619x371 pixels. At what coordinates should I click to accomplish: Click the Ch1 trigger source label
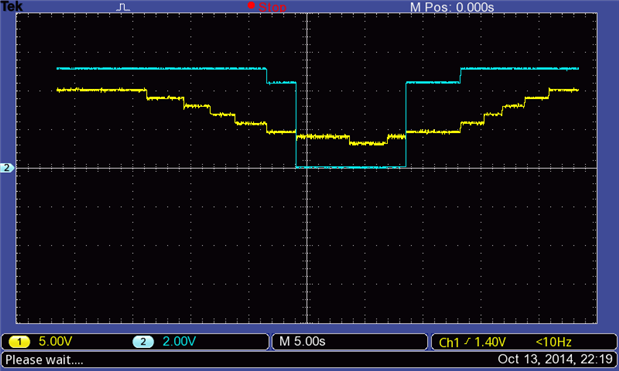tap(449, 342)
